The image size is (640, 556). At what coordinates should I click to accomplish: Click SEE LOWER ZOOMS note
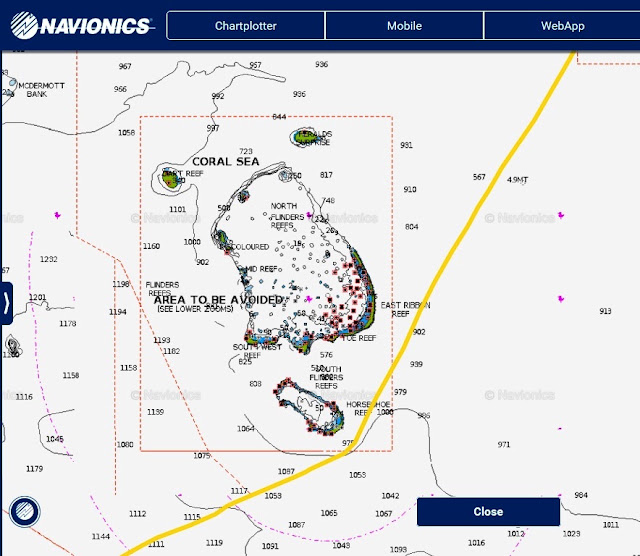(x=195, y=309)
